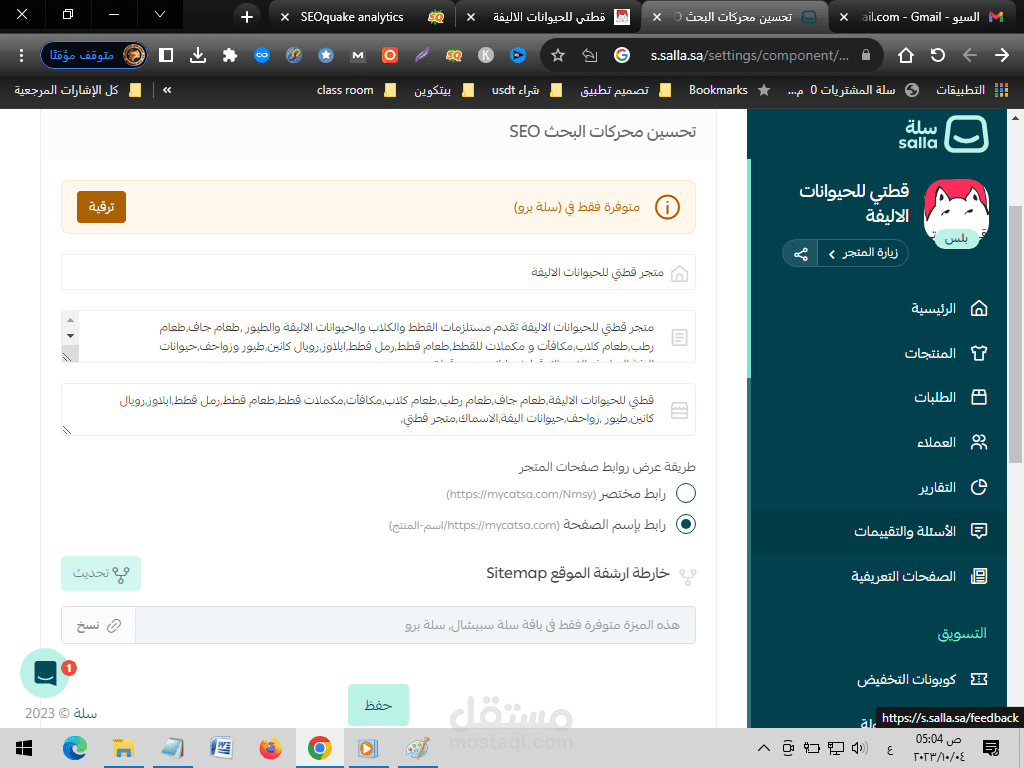This screenshot has height=768, width=1024.
Task: Click the description scroll-up arrow
Action: coord(70,320)
